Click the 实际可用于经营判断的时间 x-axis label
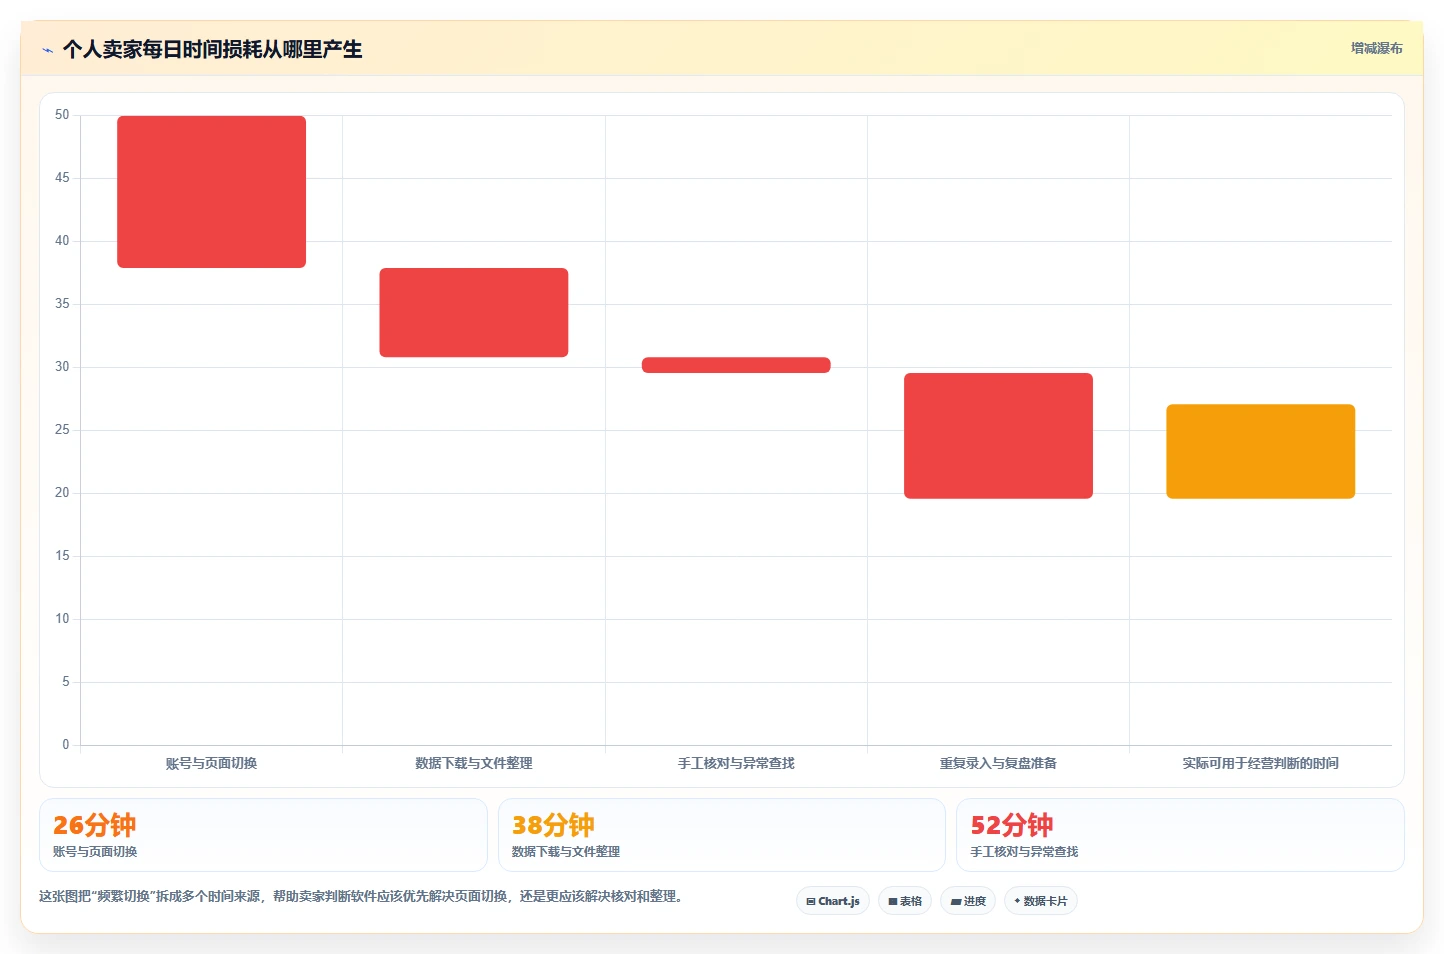Image resolution: width=1444 pixels, height=954 pixels. click(x=1260, y=763)
